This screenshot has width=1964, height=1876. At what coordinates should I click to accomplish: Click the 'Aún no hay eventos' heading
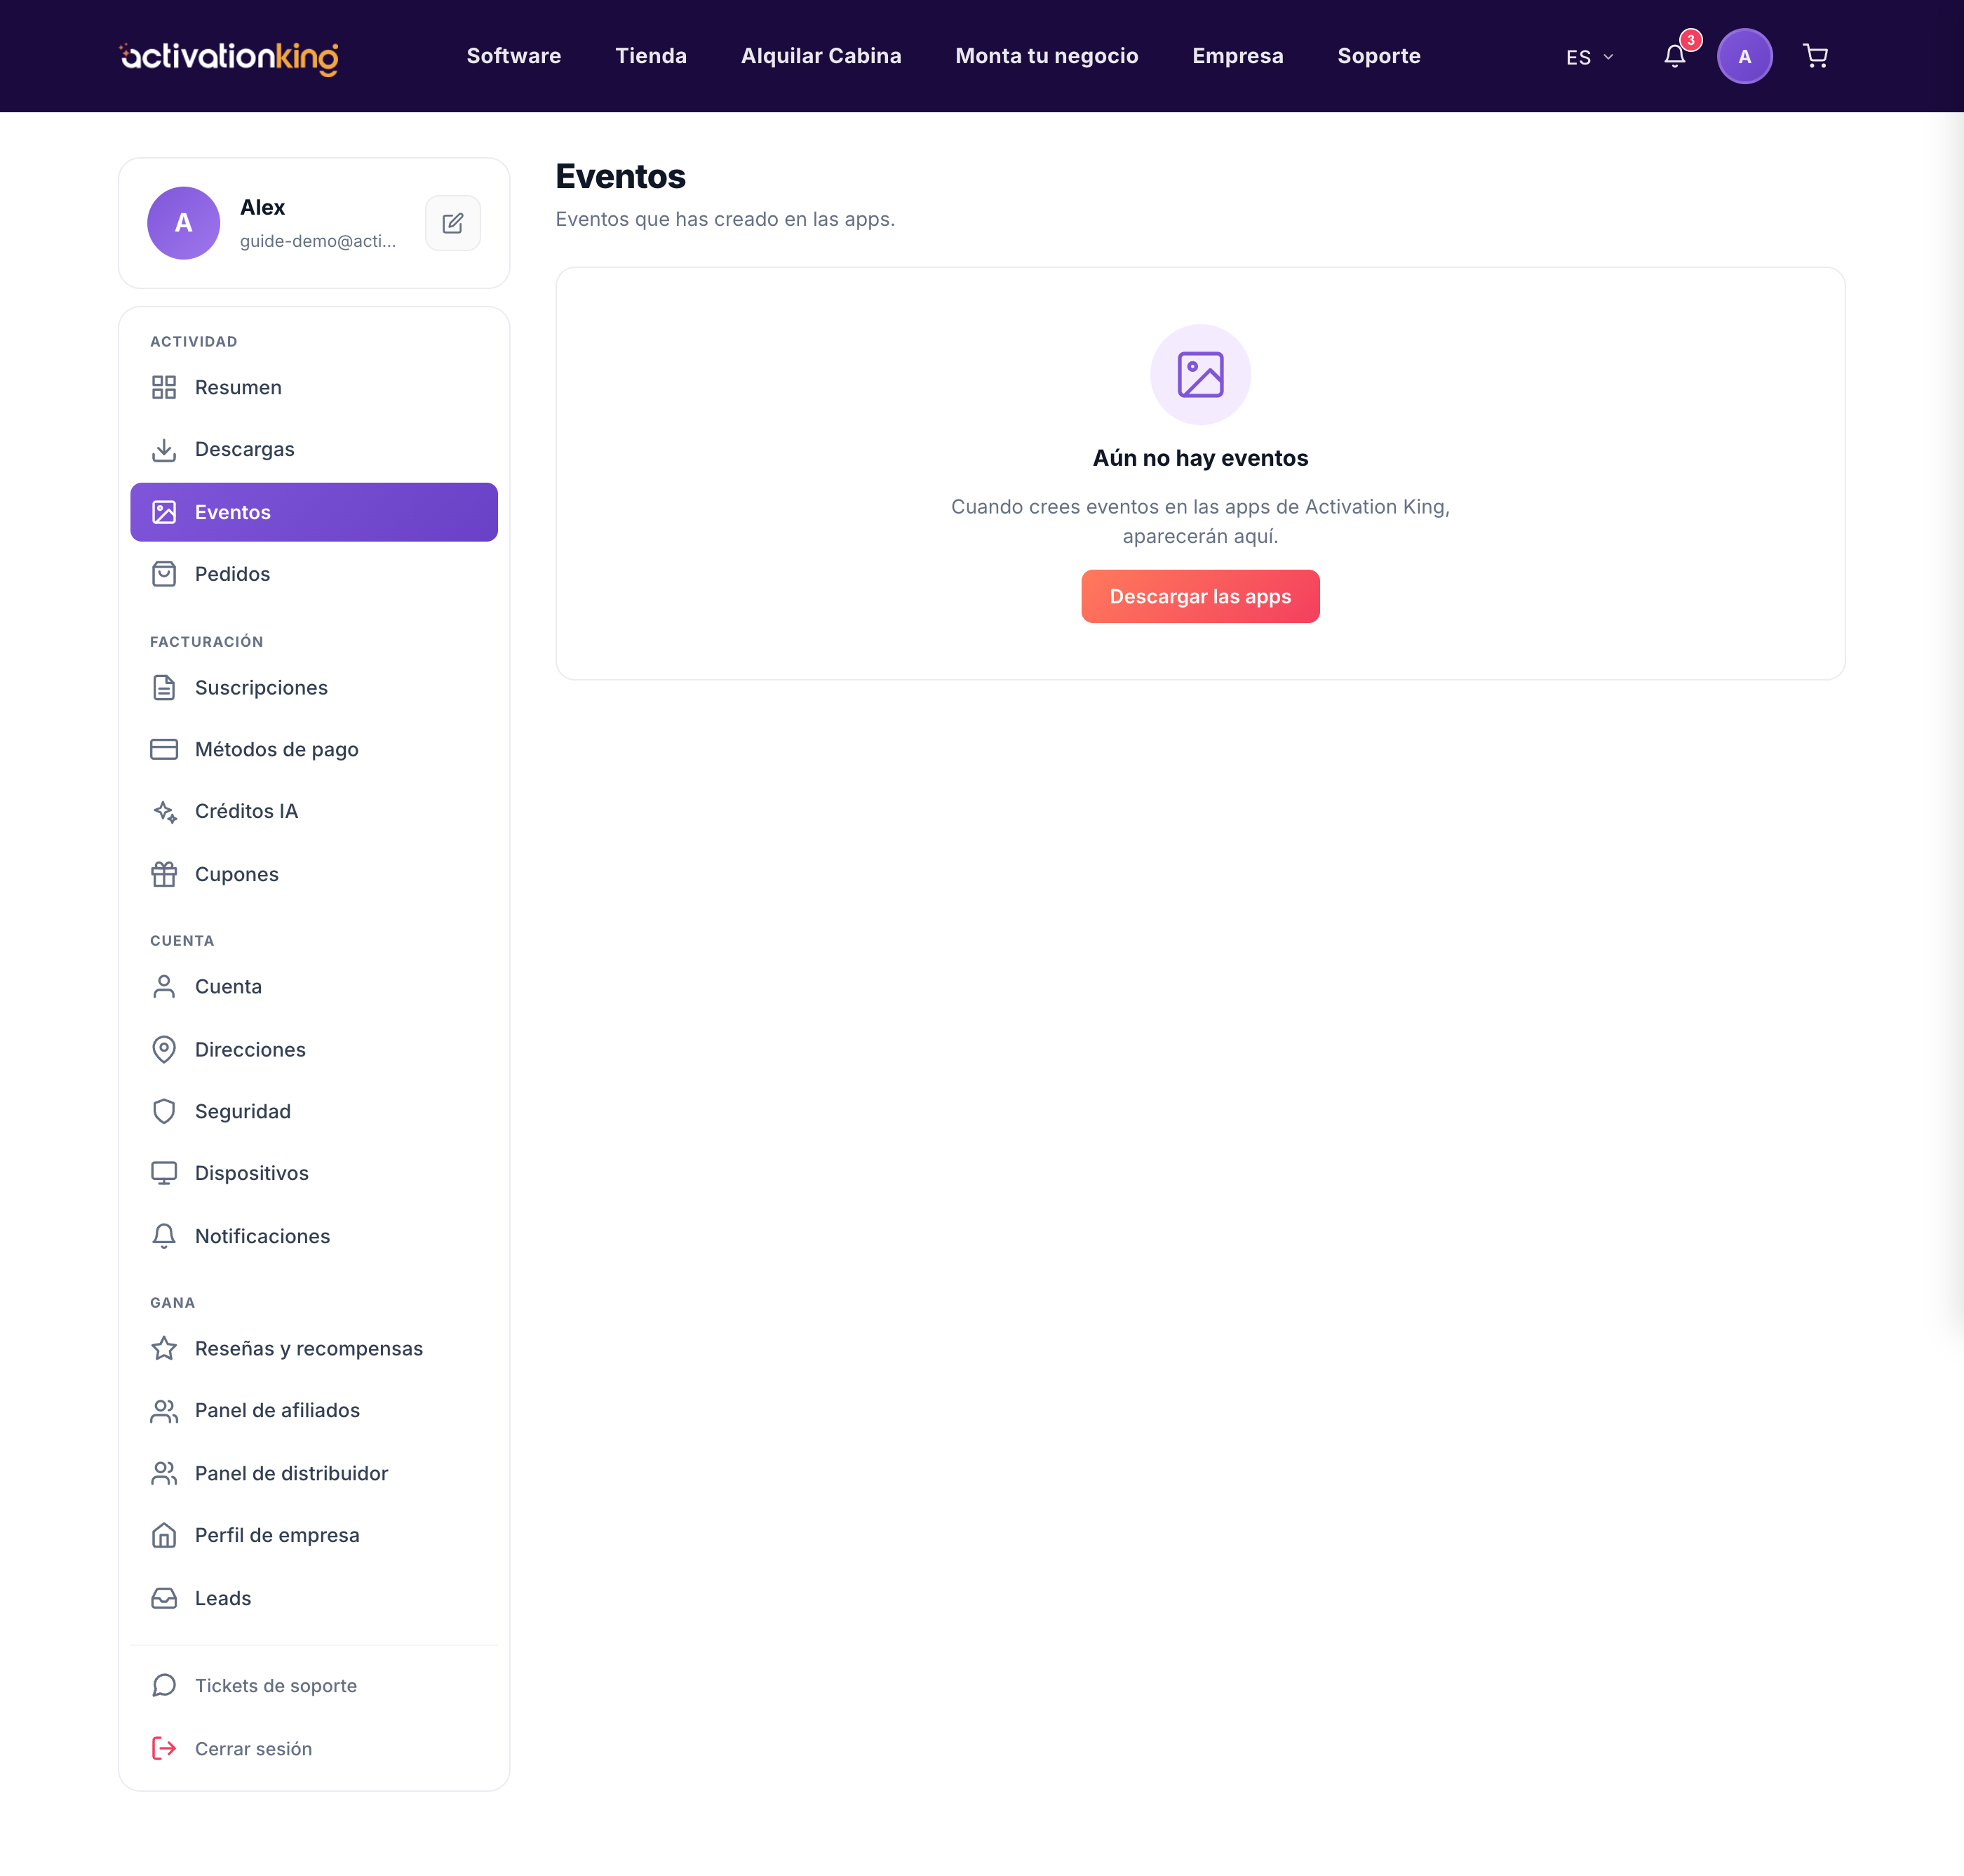(1200, 458)
